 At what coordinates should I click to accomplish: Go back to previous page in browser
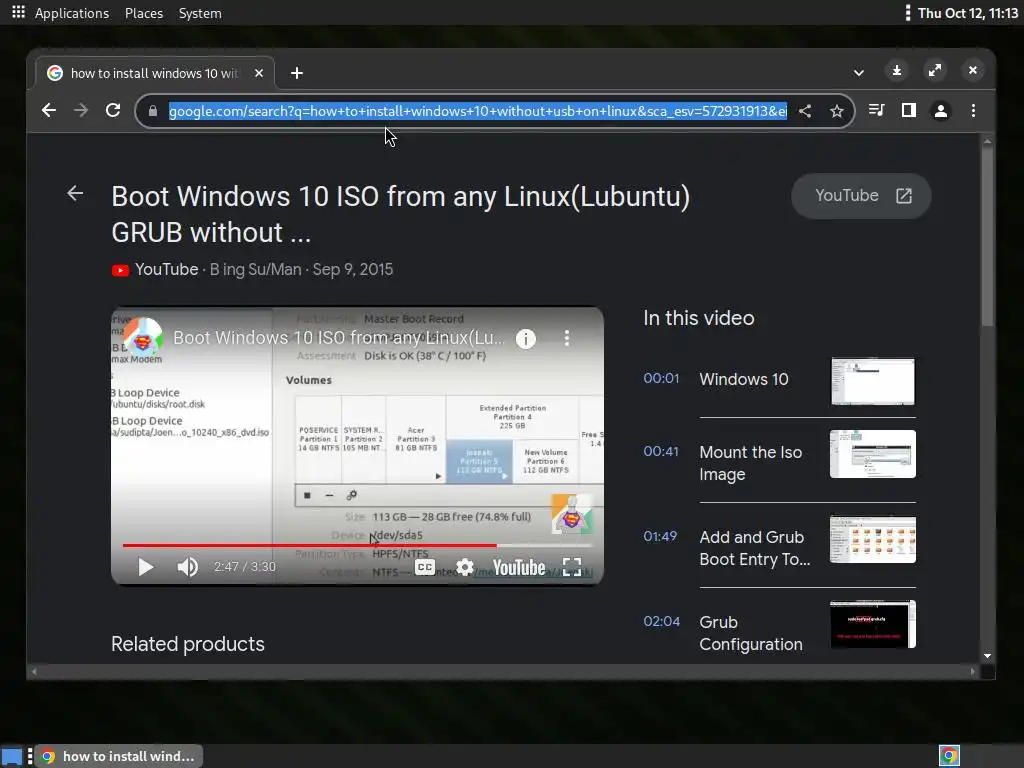tap(49, 110)
